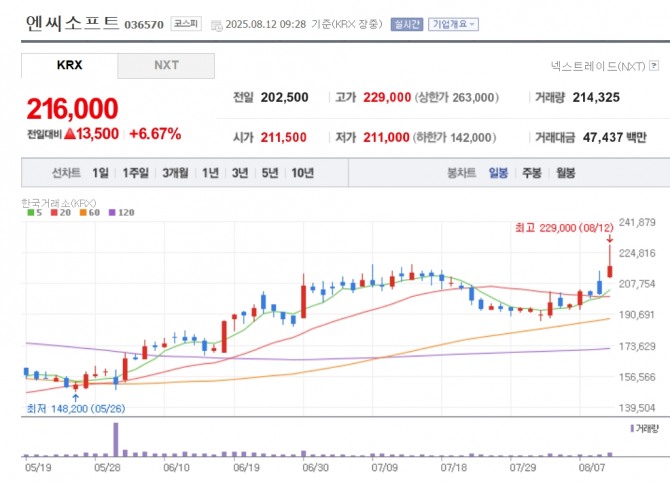Image resolution: width=670 pixels, height=482 pixels.
Task: Select the 5년 line chart period
Action: click(x=270, y=173)
